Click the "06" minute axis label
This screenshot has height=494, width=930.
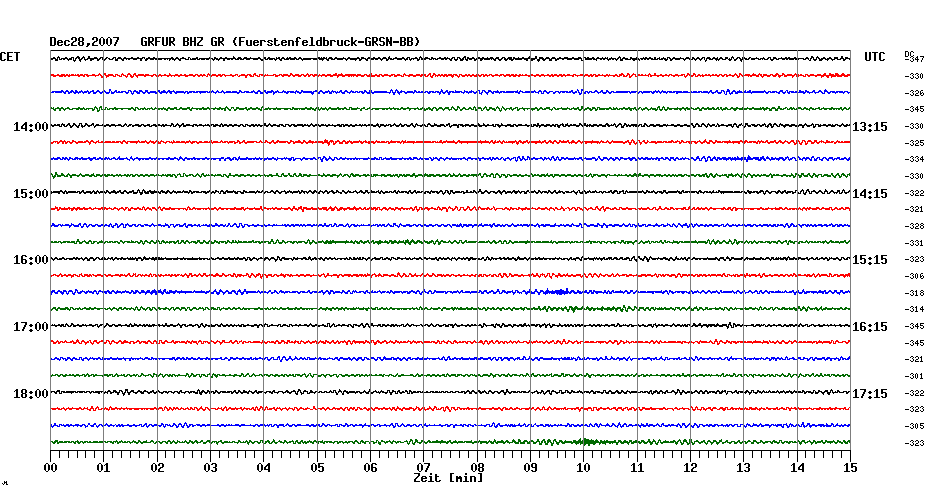(x=370, y=468)
